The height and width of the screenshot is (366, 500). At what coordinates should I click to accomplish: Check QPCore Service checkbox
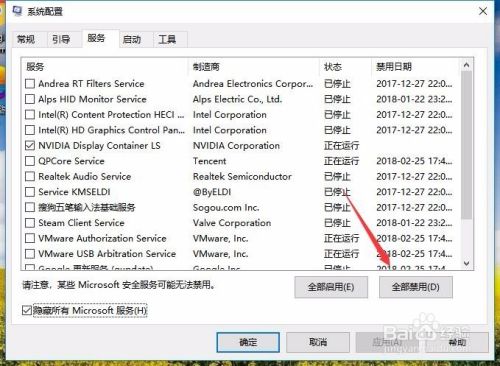coord(30,161)
